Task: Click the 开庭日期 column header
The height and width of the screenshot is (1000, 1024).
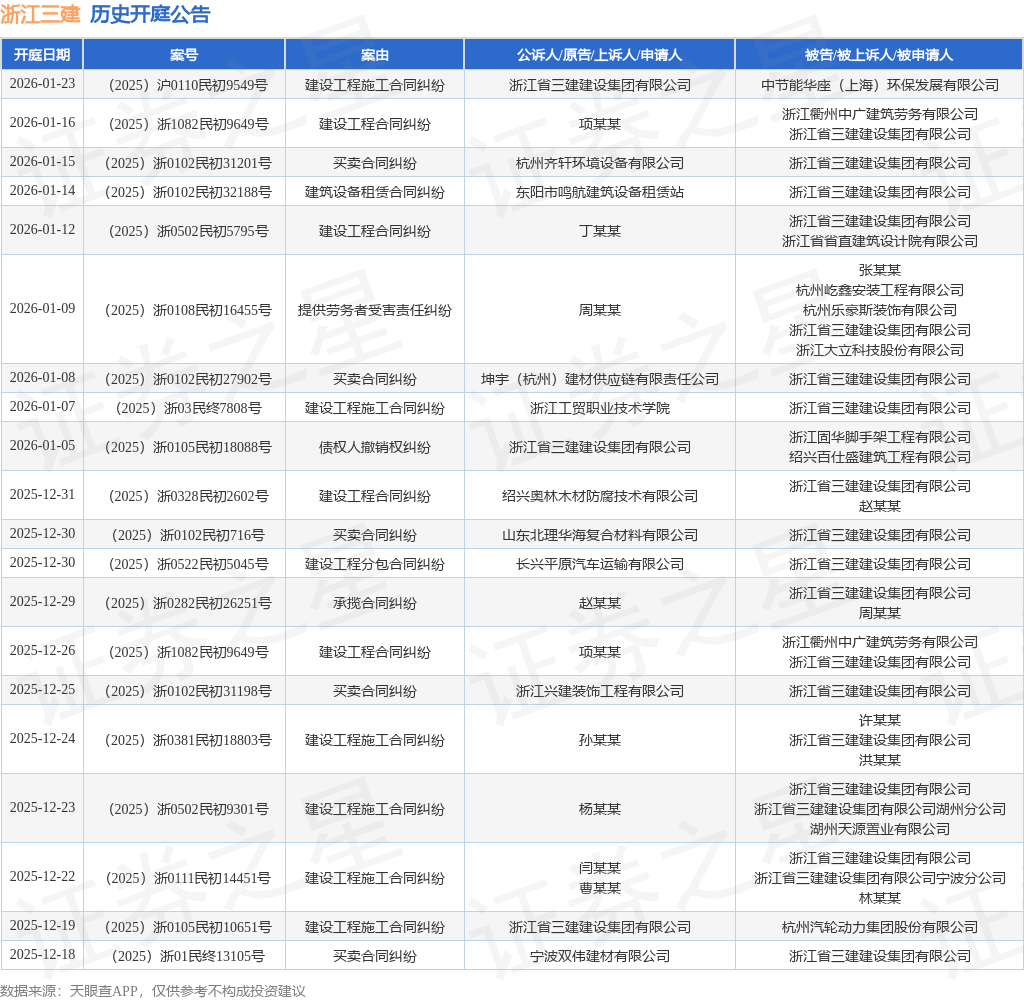Action: pos(42,55)
